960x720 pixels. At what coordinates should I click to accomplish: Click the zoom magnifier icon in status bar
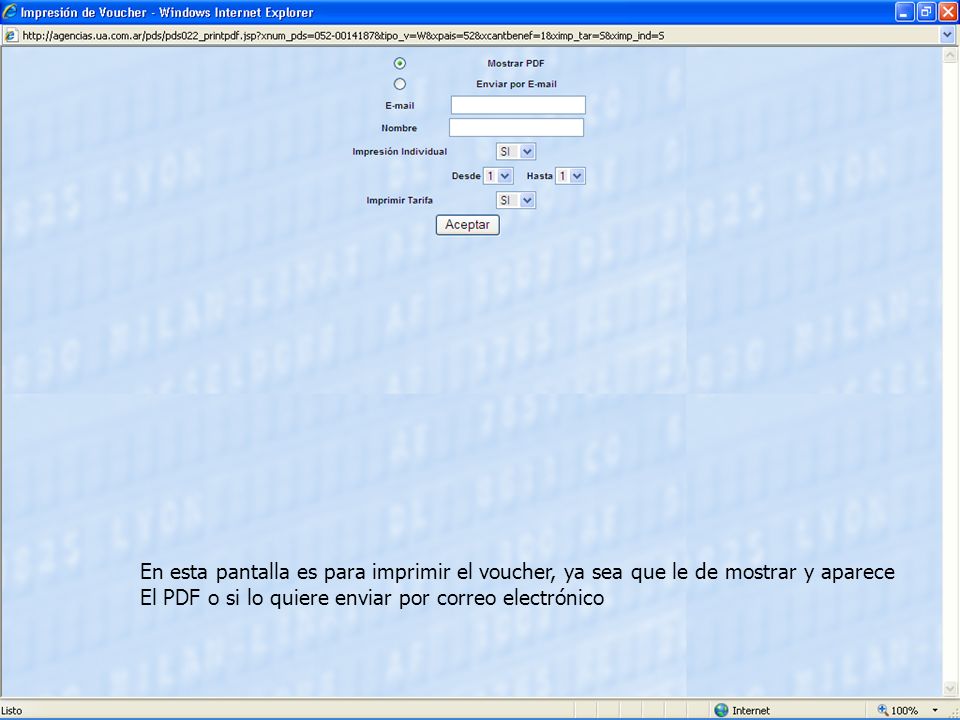click(x=883, y=710)
